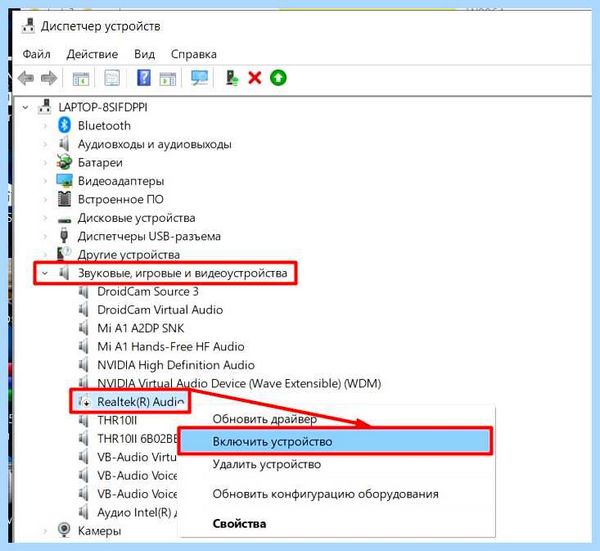Select the Аудио Intel(R) device row
The width and height of the screenshot is (600, 551).
[137, 512]
